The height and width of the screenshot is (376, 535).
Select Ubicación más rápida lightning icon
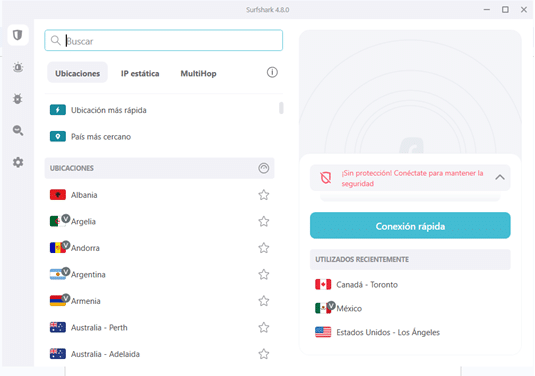(x=58, y=110)
